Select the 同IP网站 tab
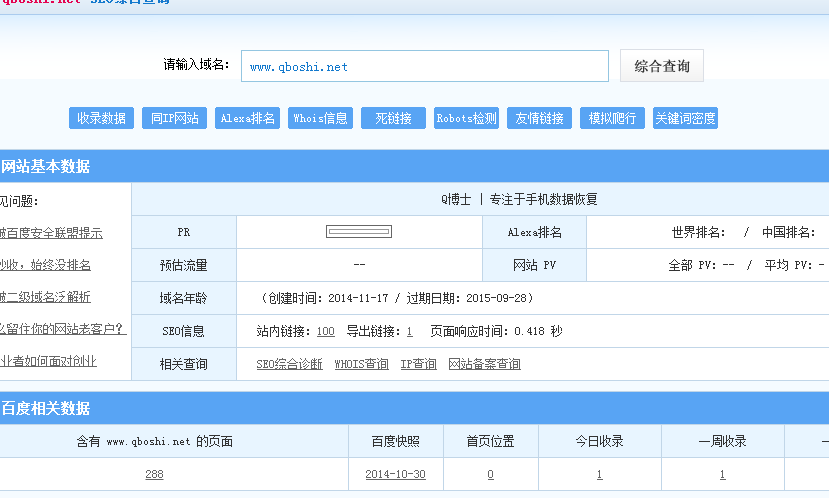The height and width of the screenshot is (498, 829). pyautogui.click(x=174, y=118)
